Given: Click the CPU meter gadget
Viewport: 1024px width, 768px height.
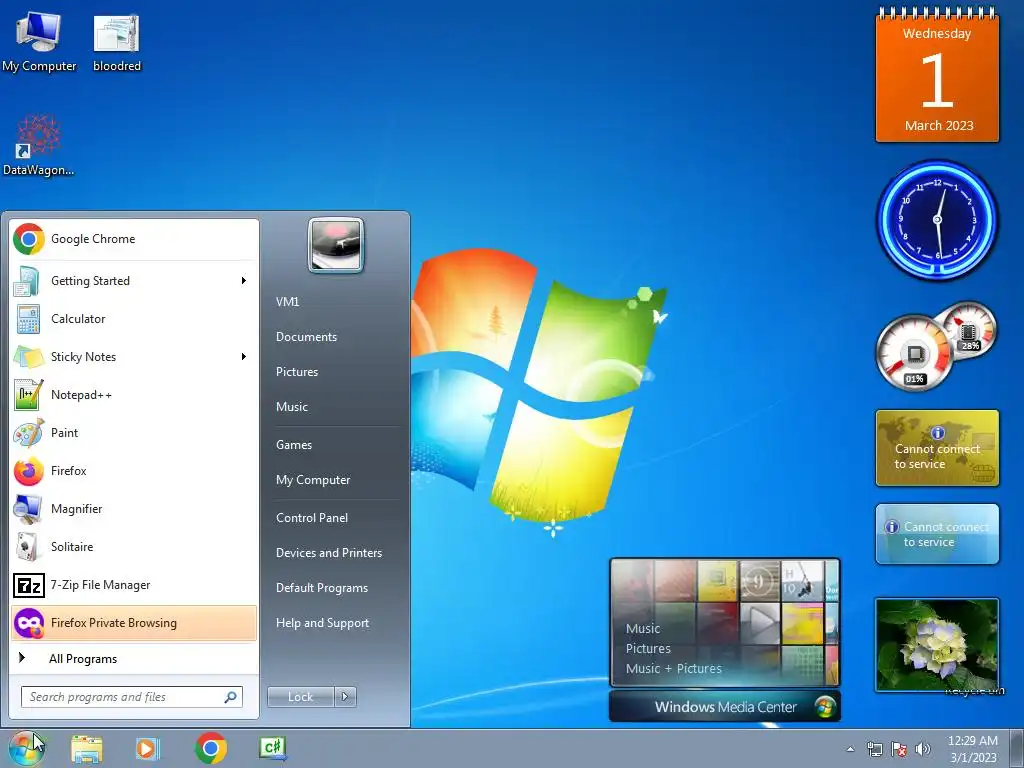Looking at the screenshot, I should pyautogui.click(x=935, y=346).
